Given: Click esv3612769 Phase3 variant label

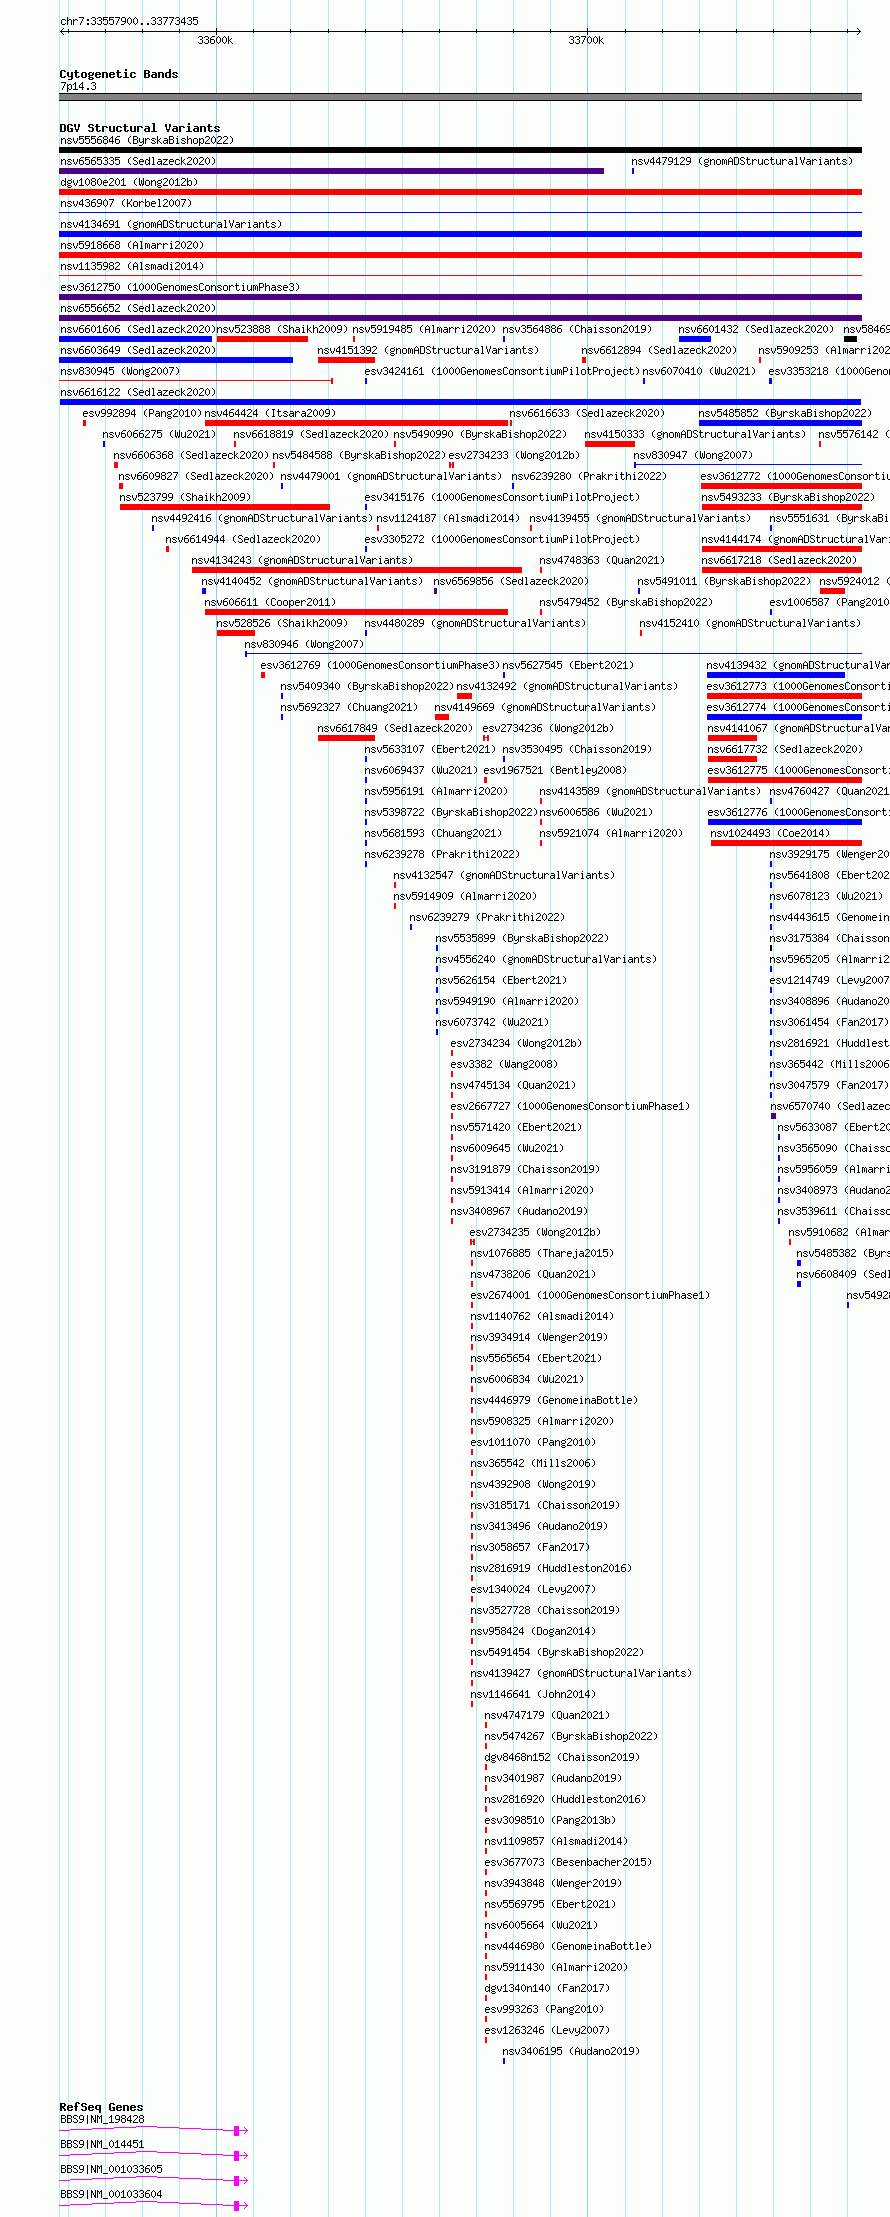Looking at the screenshot, I should point(380,666).
